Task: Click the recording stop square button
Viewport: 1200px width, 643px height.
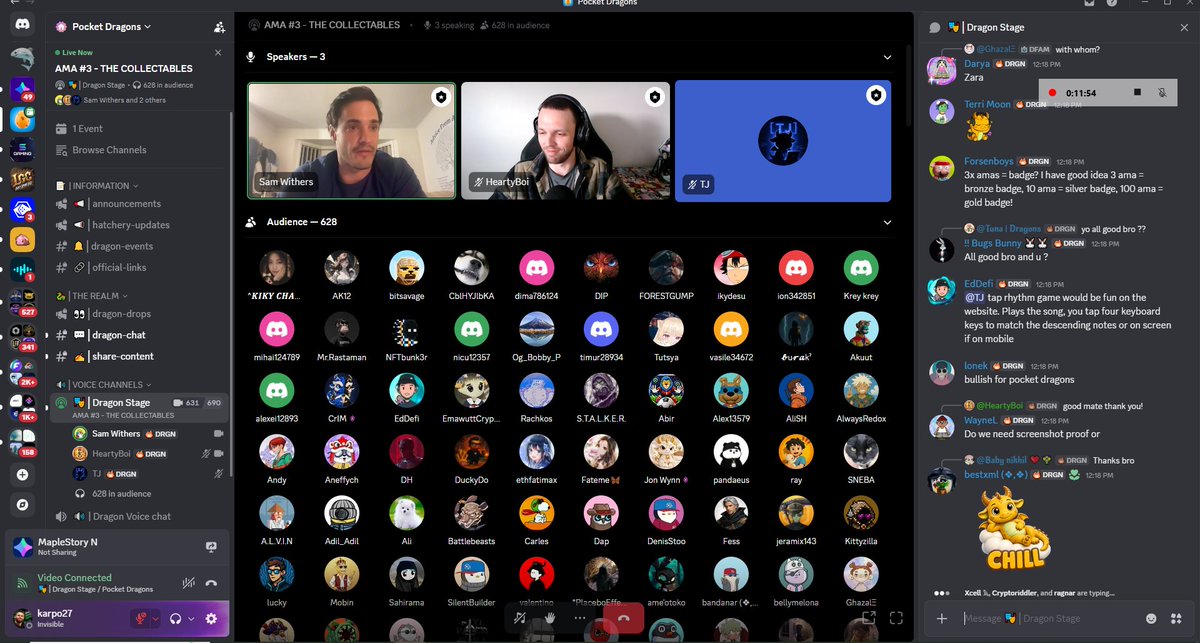Action: [x=1137, y=92]
